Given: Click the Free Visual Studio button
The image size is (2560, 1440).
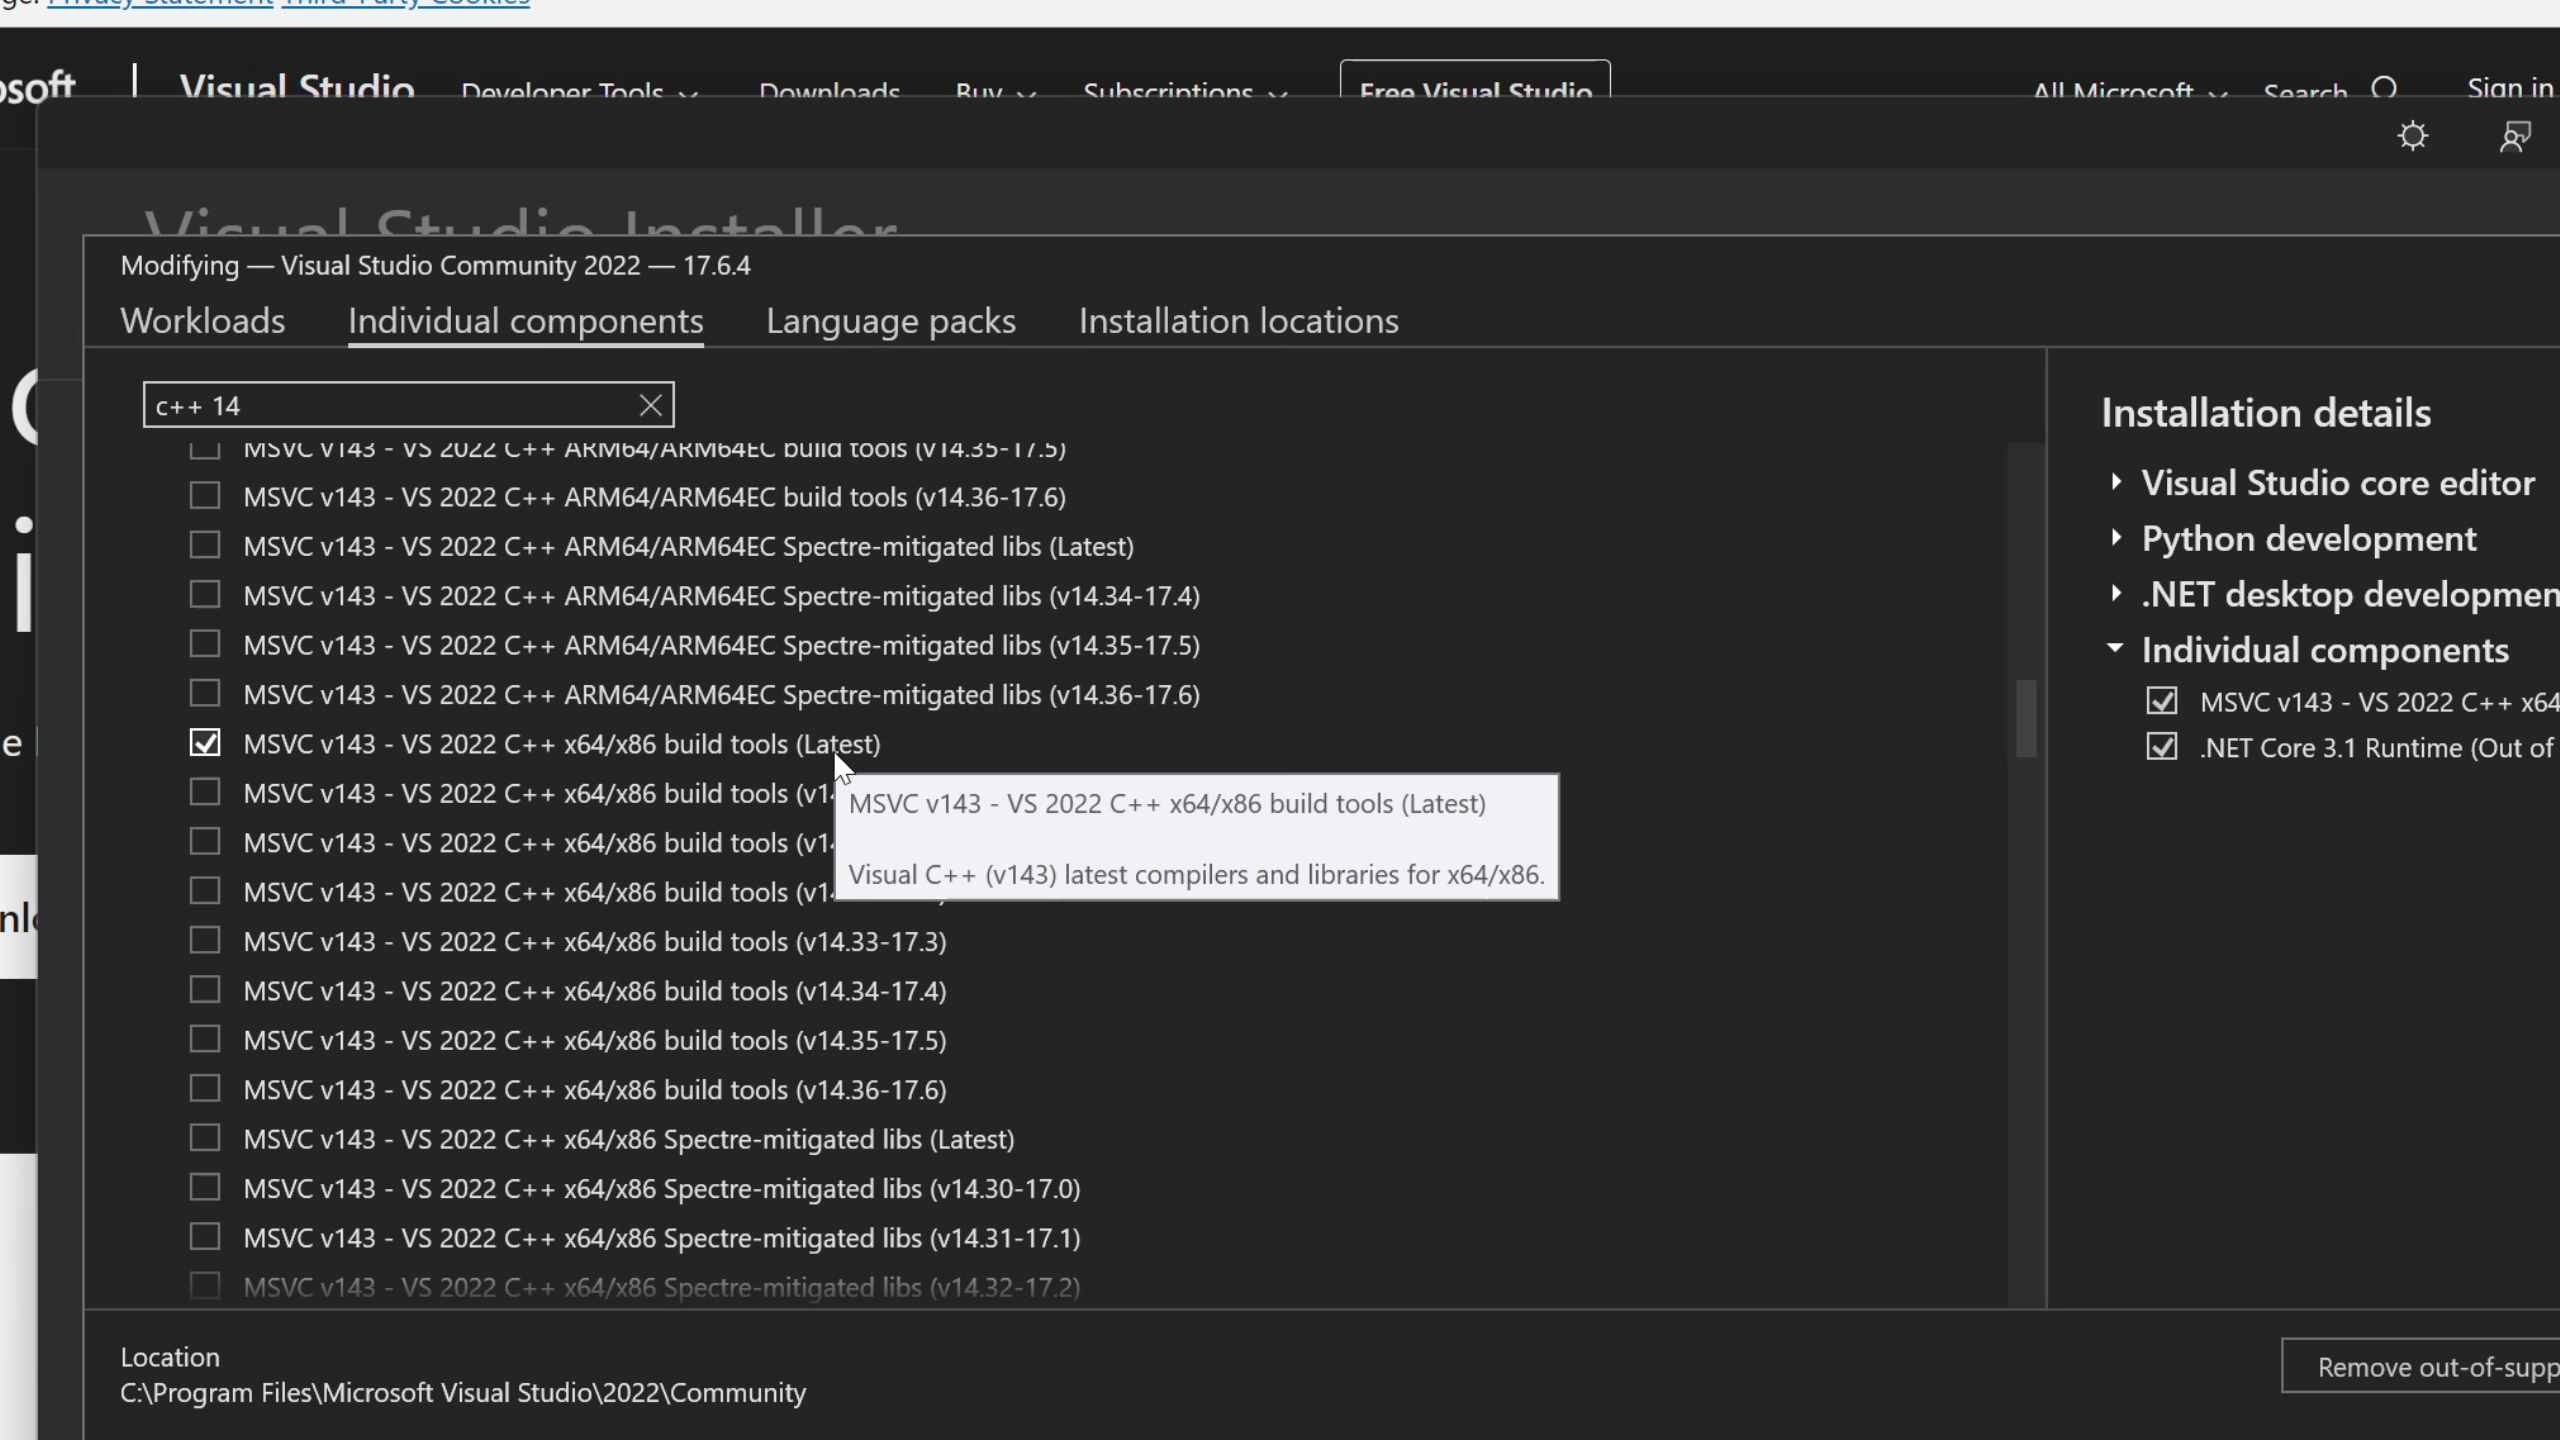Looking at the screenshot, I should (x=1475, y=80).
